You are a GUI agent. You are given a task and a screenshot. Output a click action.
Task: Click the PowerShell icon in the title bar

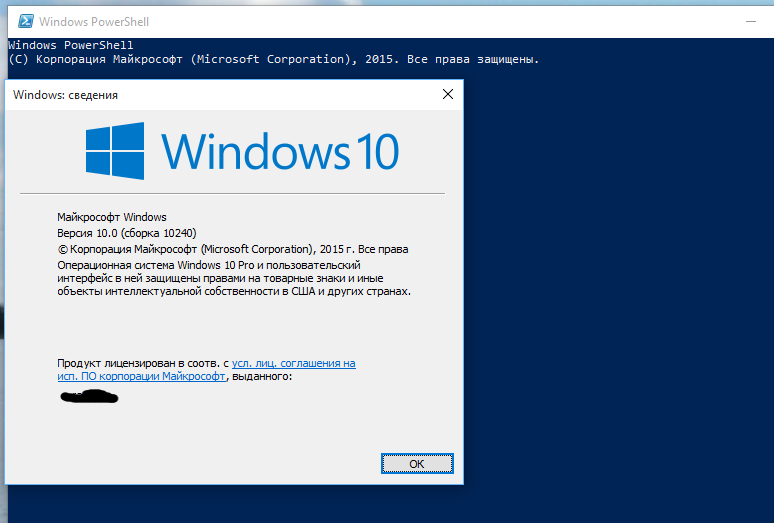point(26,21)
